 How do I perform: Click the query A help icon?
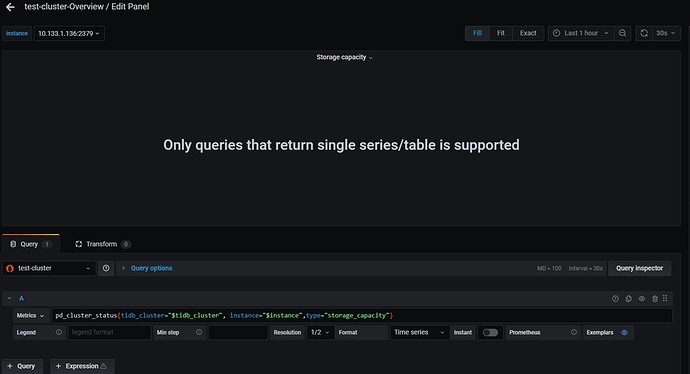point(615,299)
